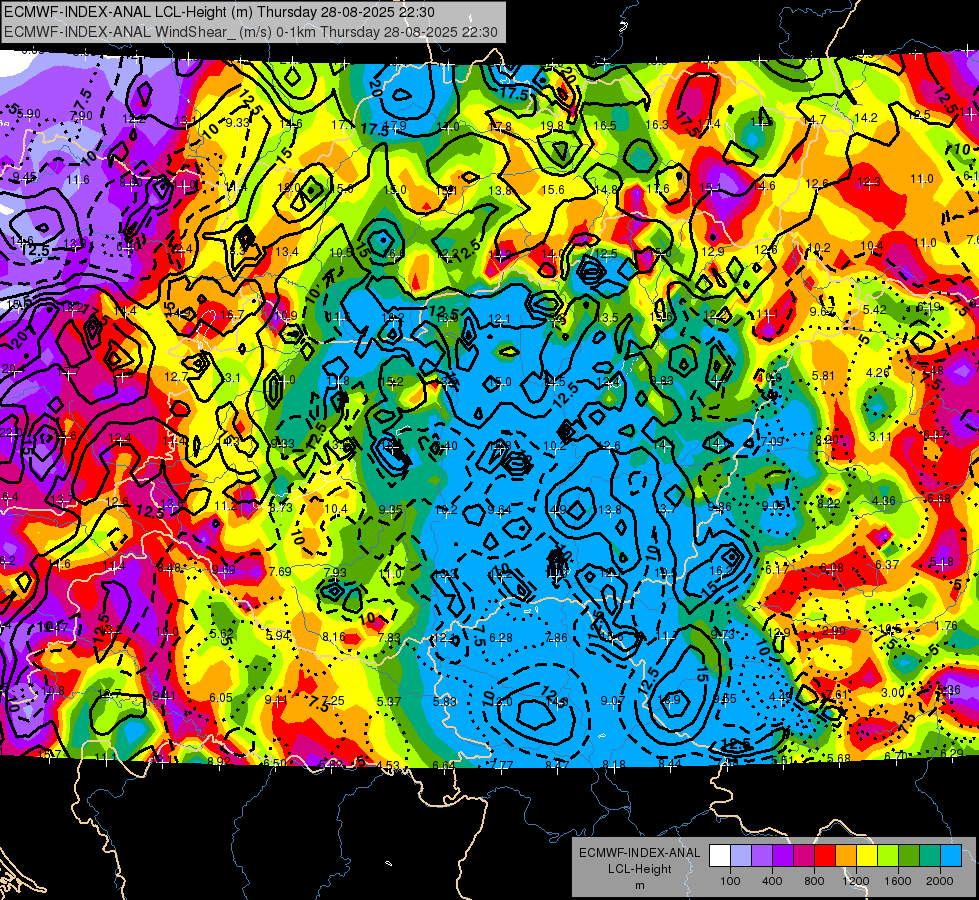Click the '1200' legend scale label
The height and width of the screenshot is (900, 979).
point(856,881)
